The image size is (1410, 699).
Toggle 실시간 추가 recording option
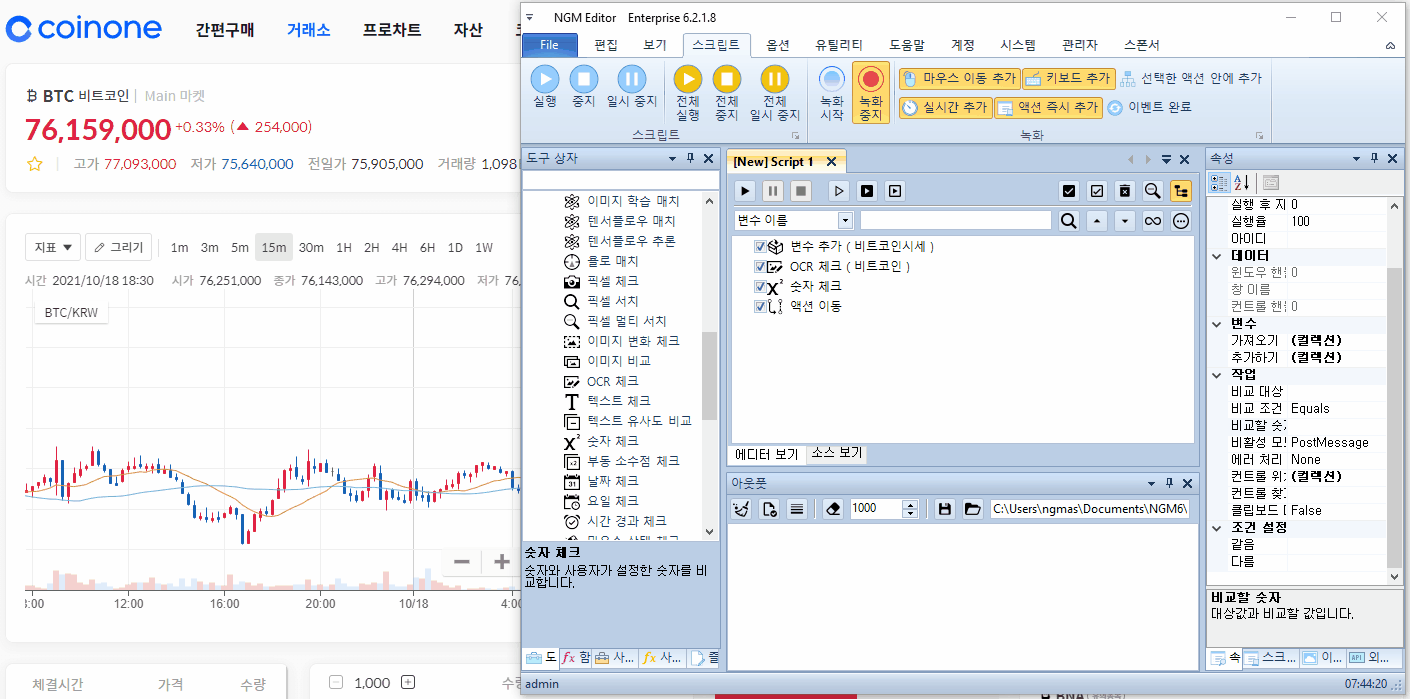click(944, 107)
